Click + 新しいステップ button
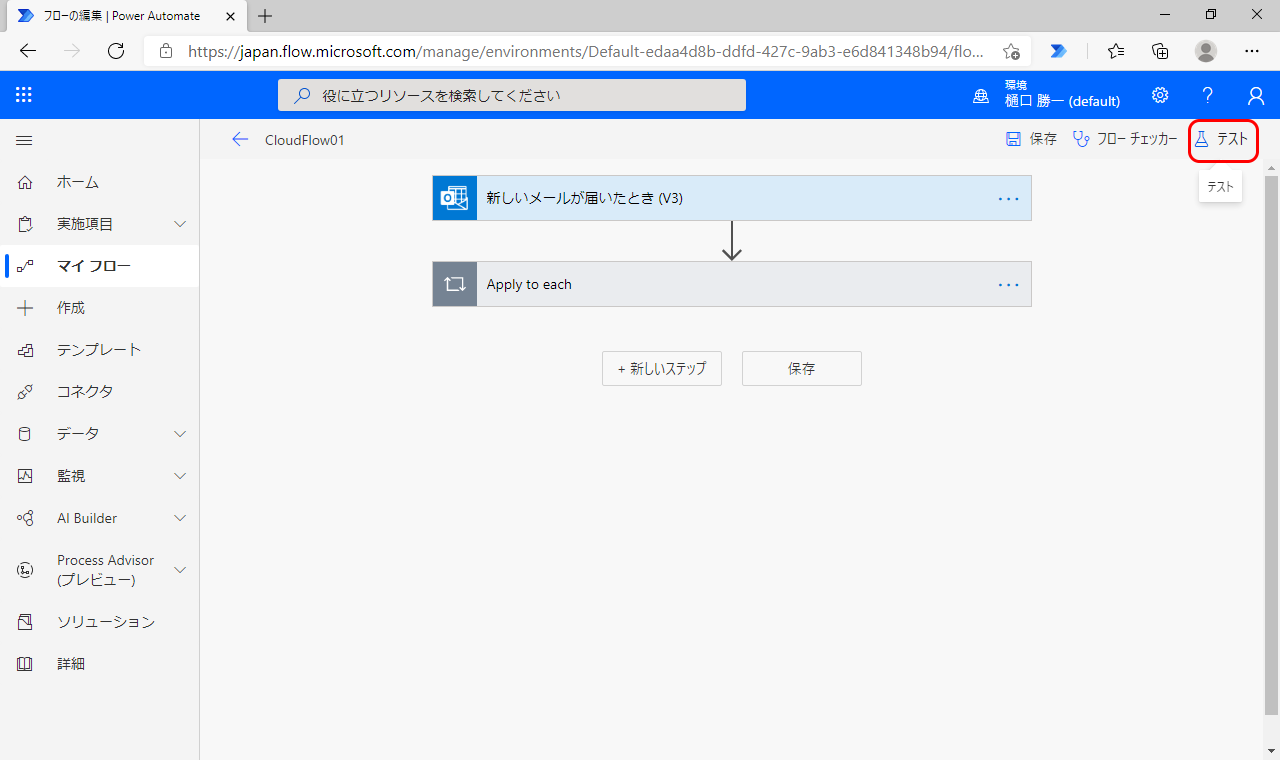The width and height of the screenshot is (1280, 760). coord(662,368)
